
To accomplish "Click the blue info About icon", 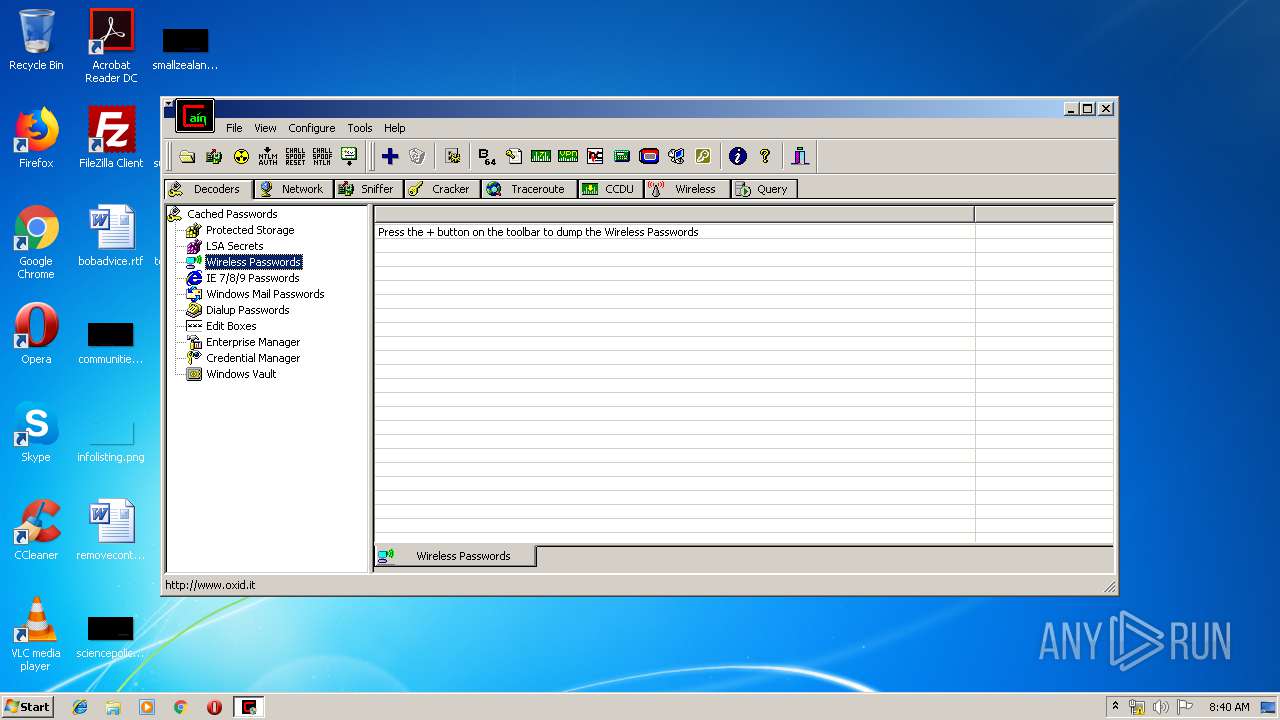I will coord(738,156).
